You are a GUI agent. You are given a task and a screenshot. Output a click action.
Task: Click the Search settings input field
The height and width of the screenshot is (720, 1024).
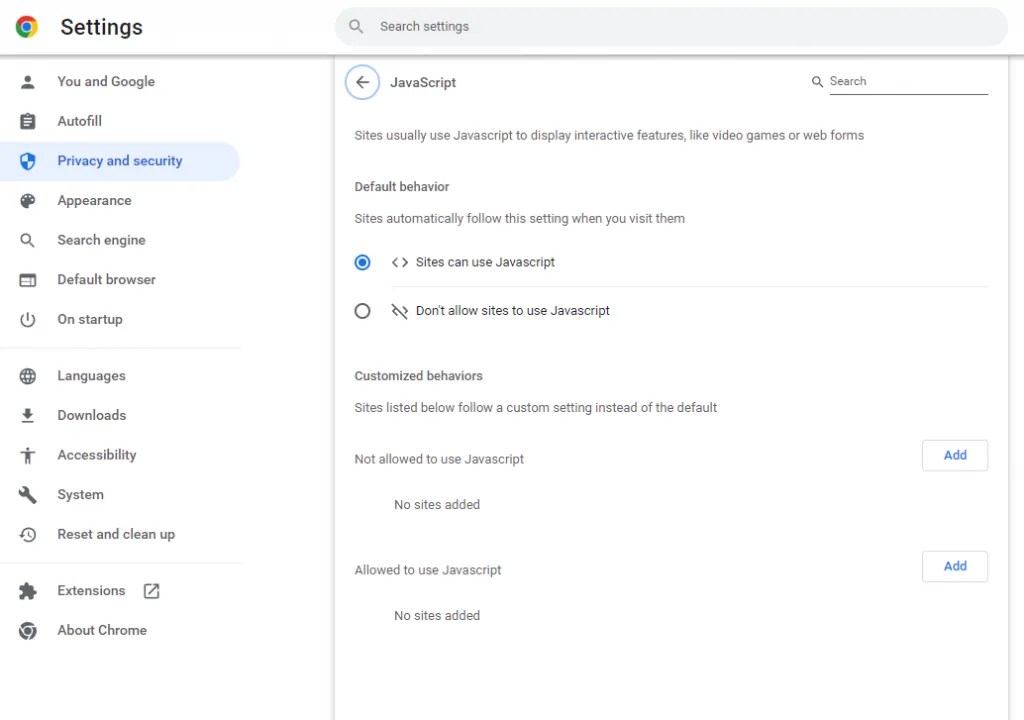(x=671, y=26)
